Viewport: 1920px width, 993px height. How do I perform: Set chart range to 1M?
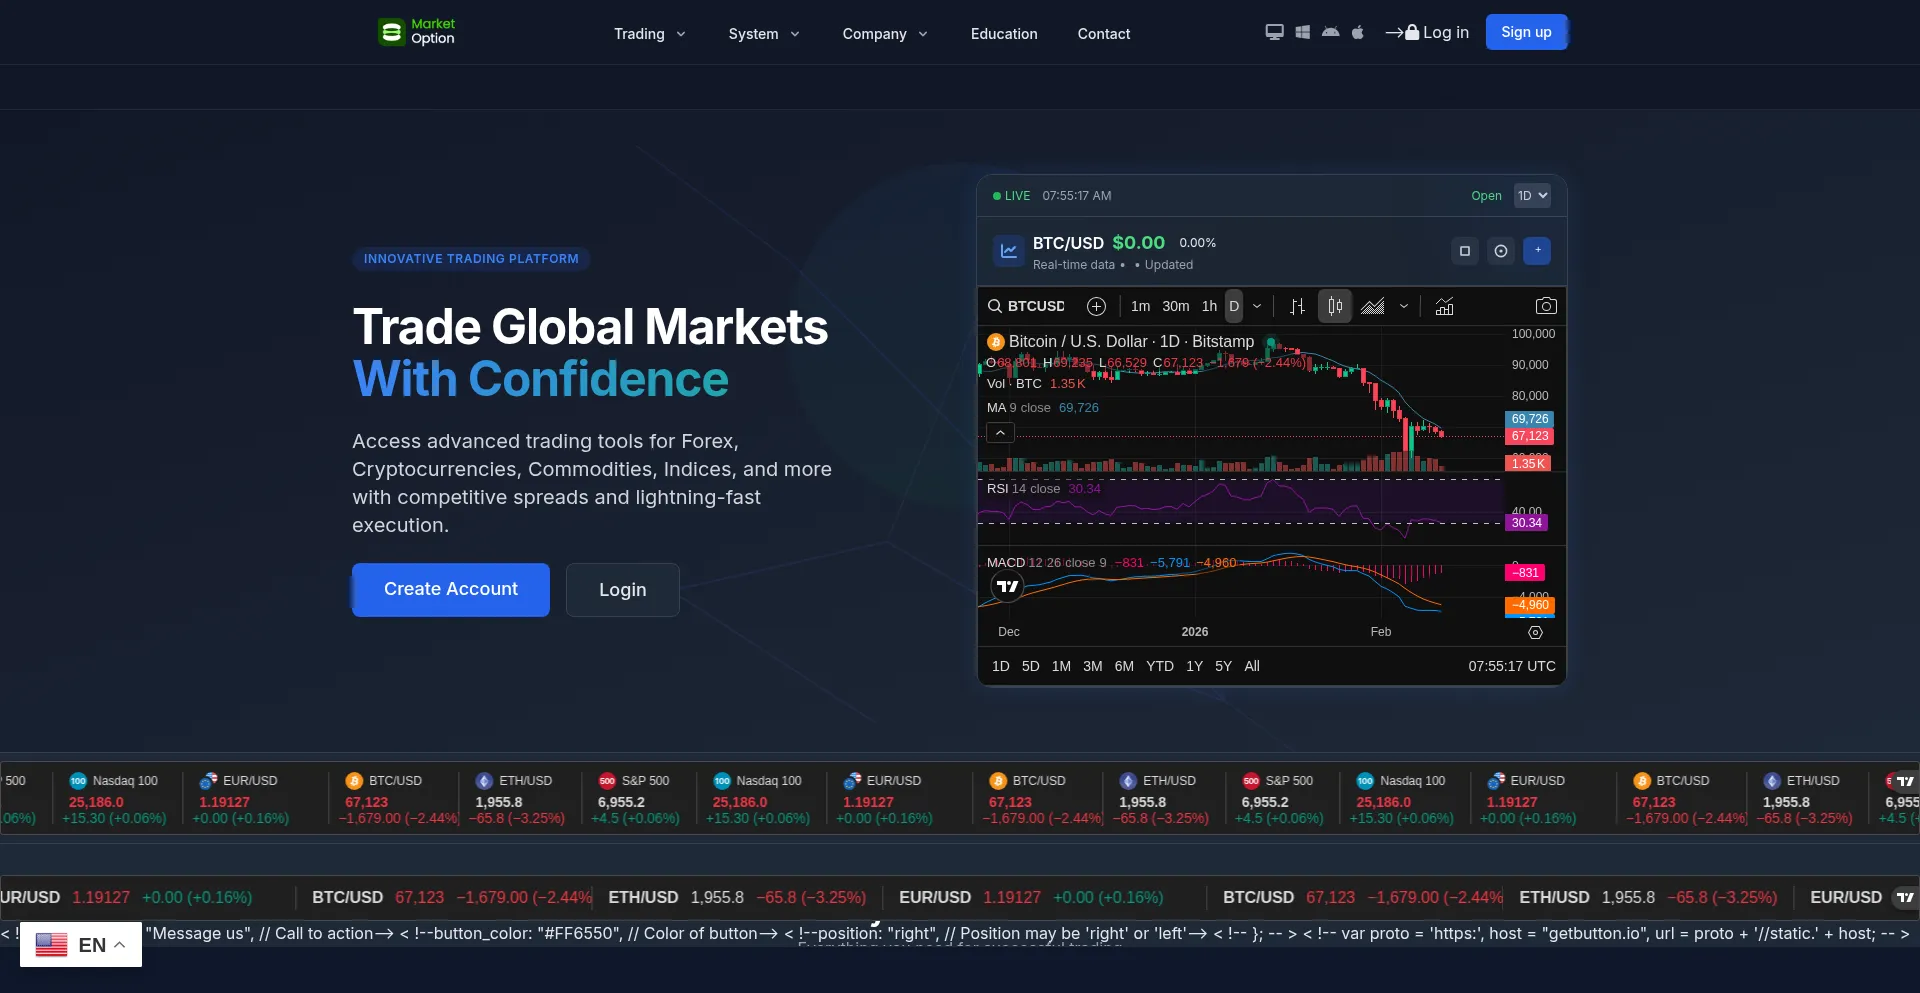1061,666
